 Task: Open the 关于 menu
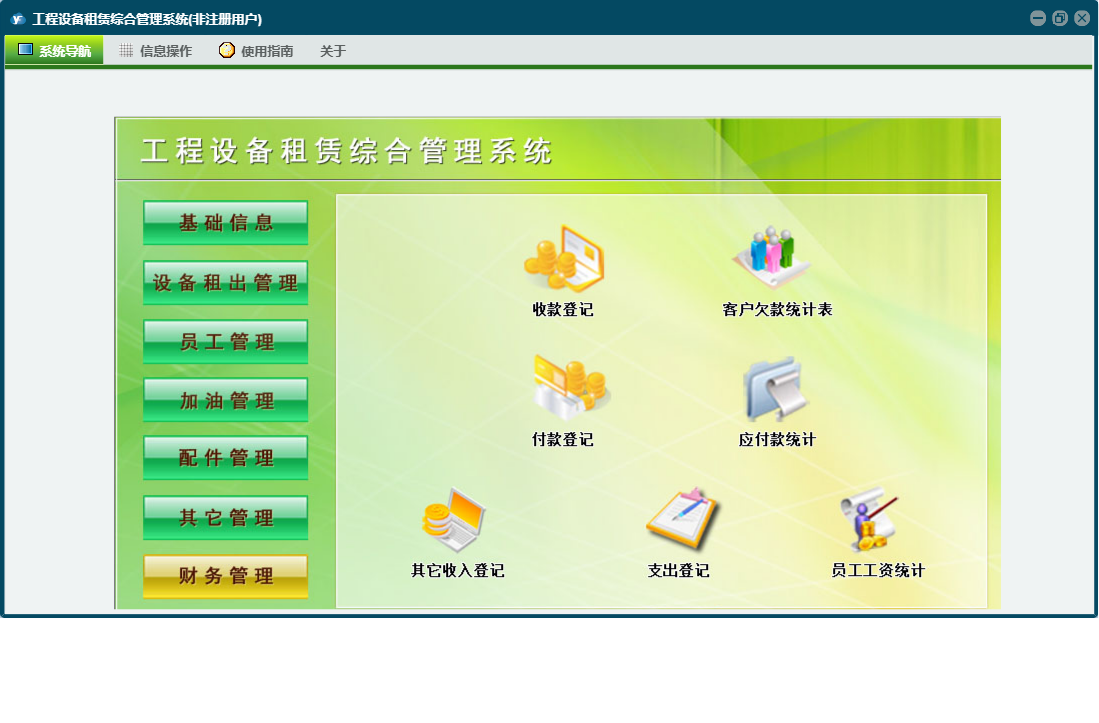pyautogui.click(x=333, y=51)
